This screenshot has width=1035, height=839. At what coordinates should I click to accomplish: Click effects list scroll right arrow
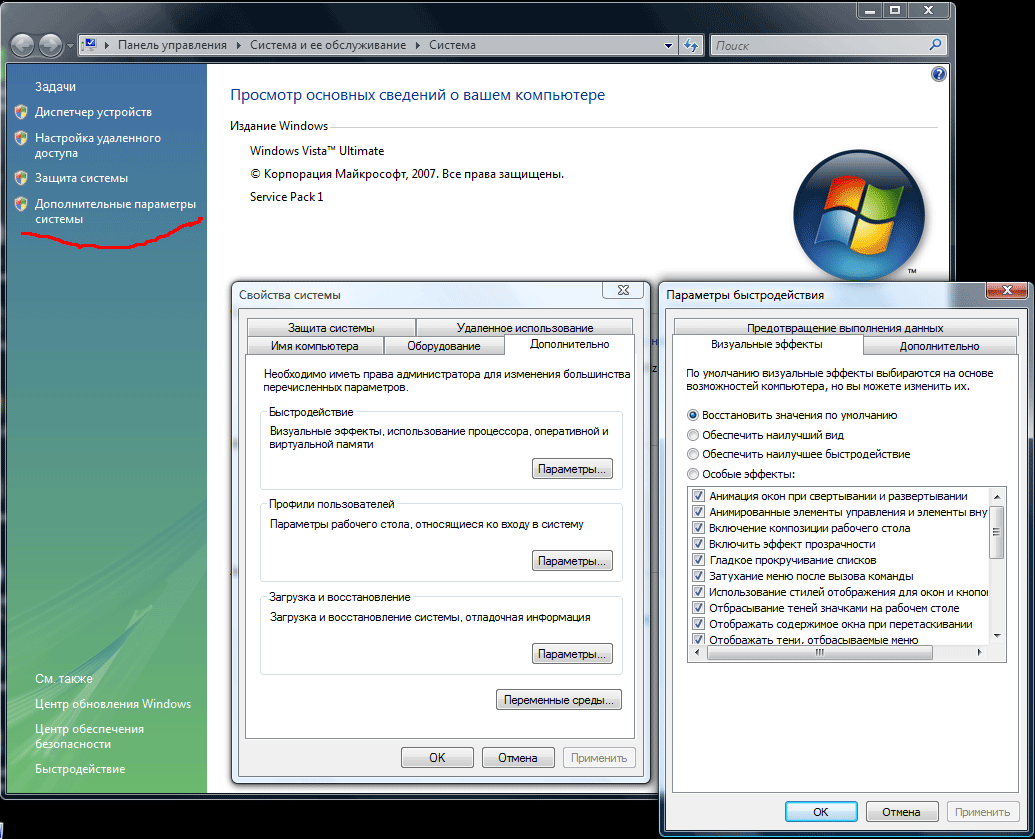click(980, 652)
